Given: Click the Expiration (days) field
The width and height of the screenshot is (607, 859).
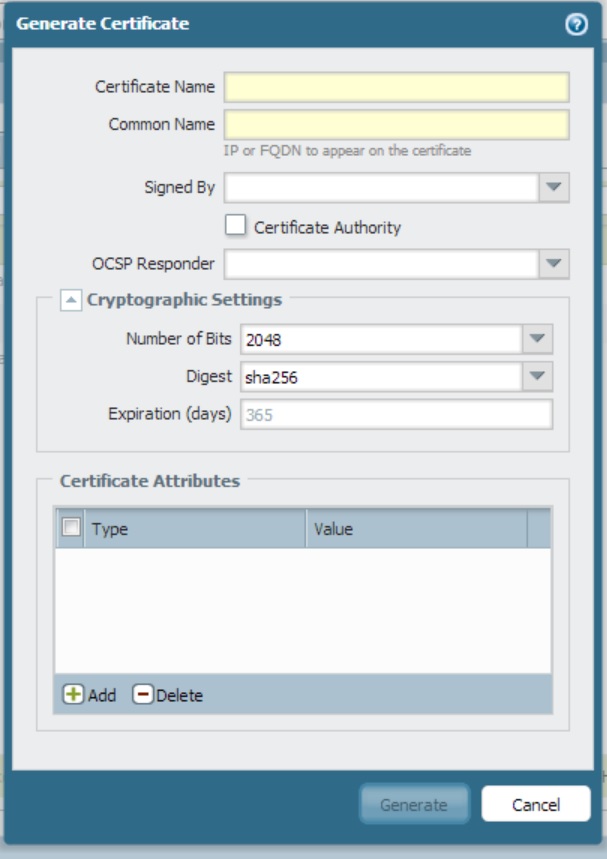Looking at the screenshot, I should coord(396,414).
